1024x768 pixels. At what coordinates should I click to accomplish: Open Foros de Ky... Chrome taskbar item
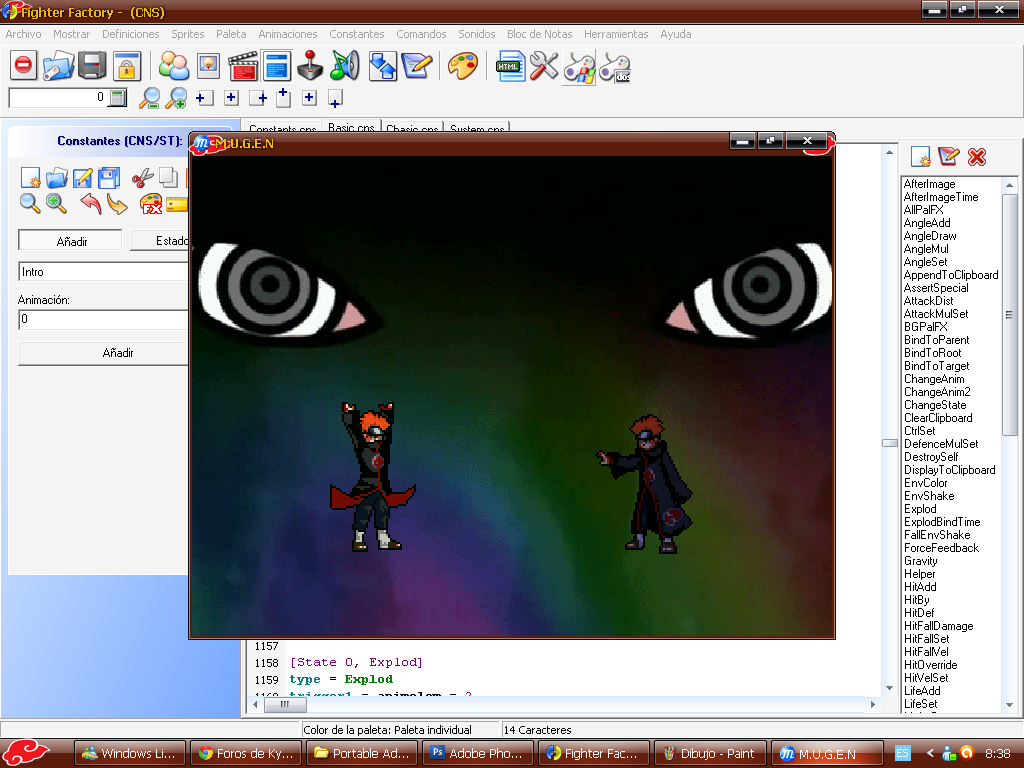click(x=246, y=754)
